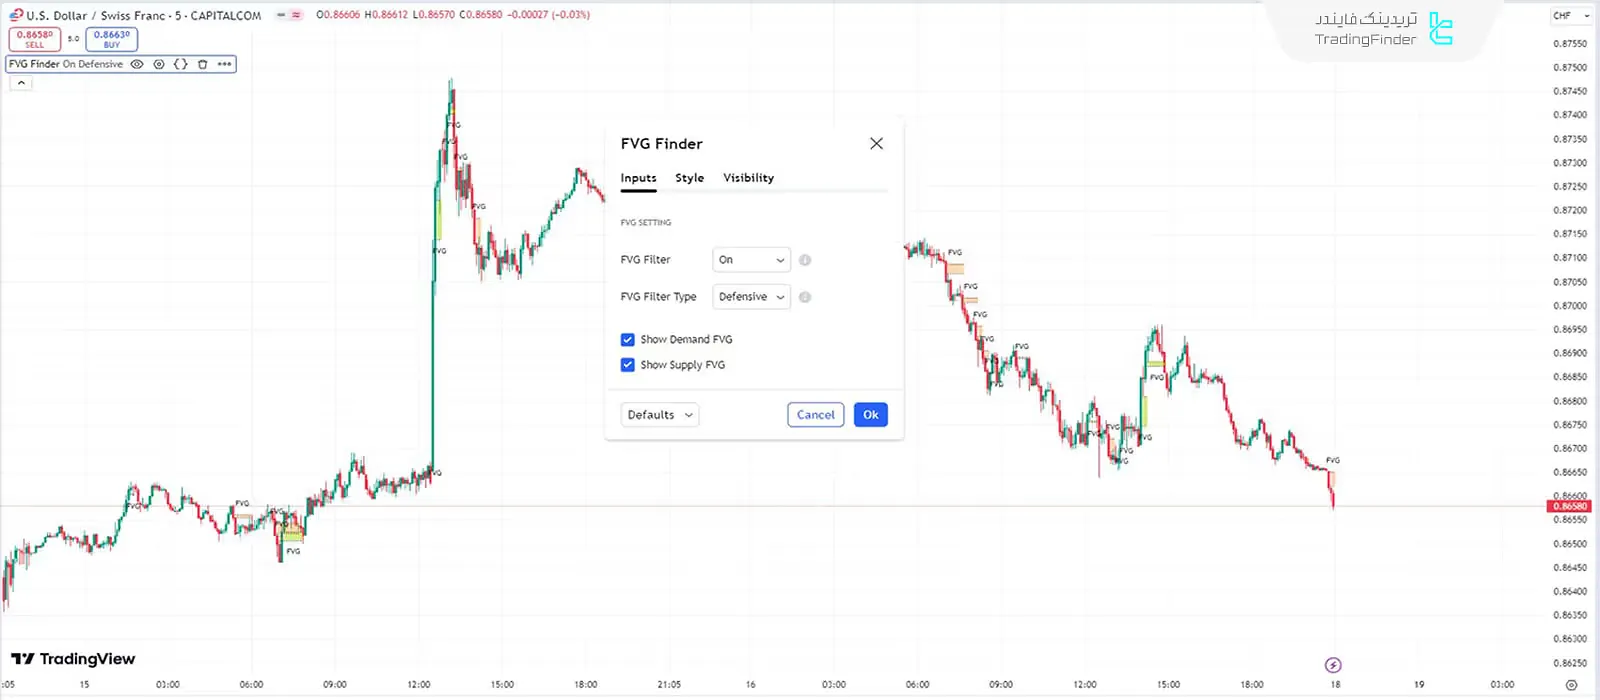Open the Defaults dropdown
Screen dimensions: 1600x700
pyautogui.click(x=659, y=415)
